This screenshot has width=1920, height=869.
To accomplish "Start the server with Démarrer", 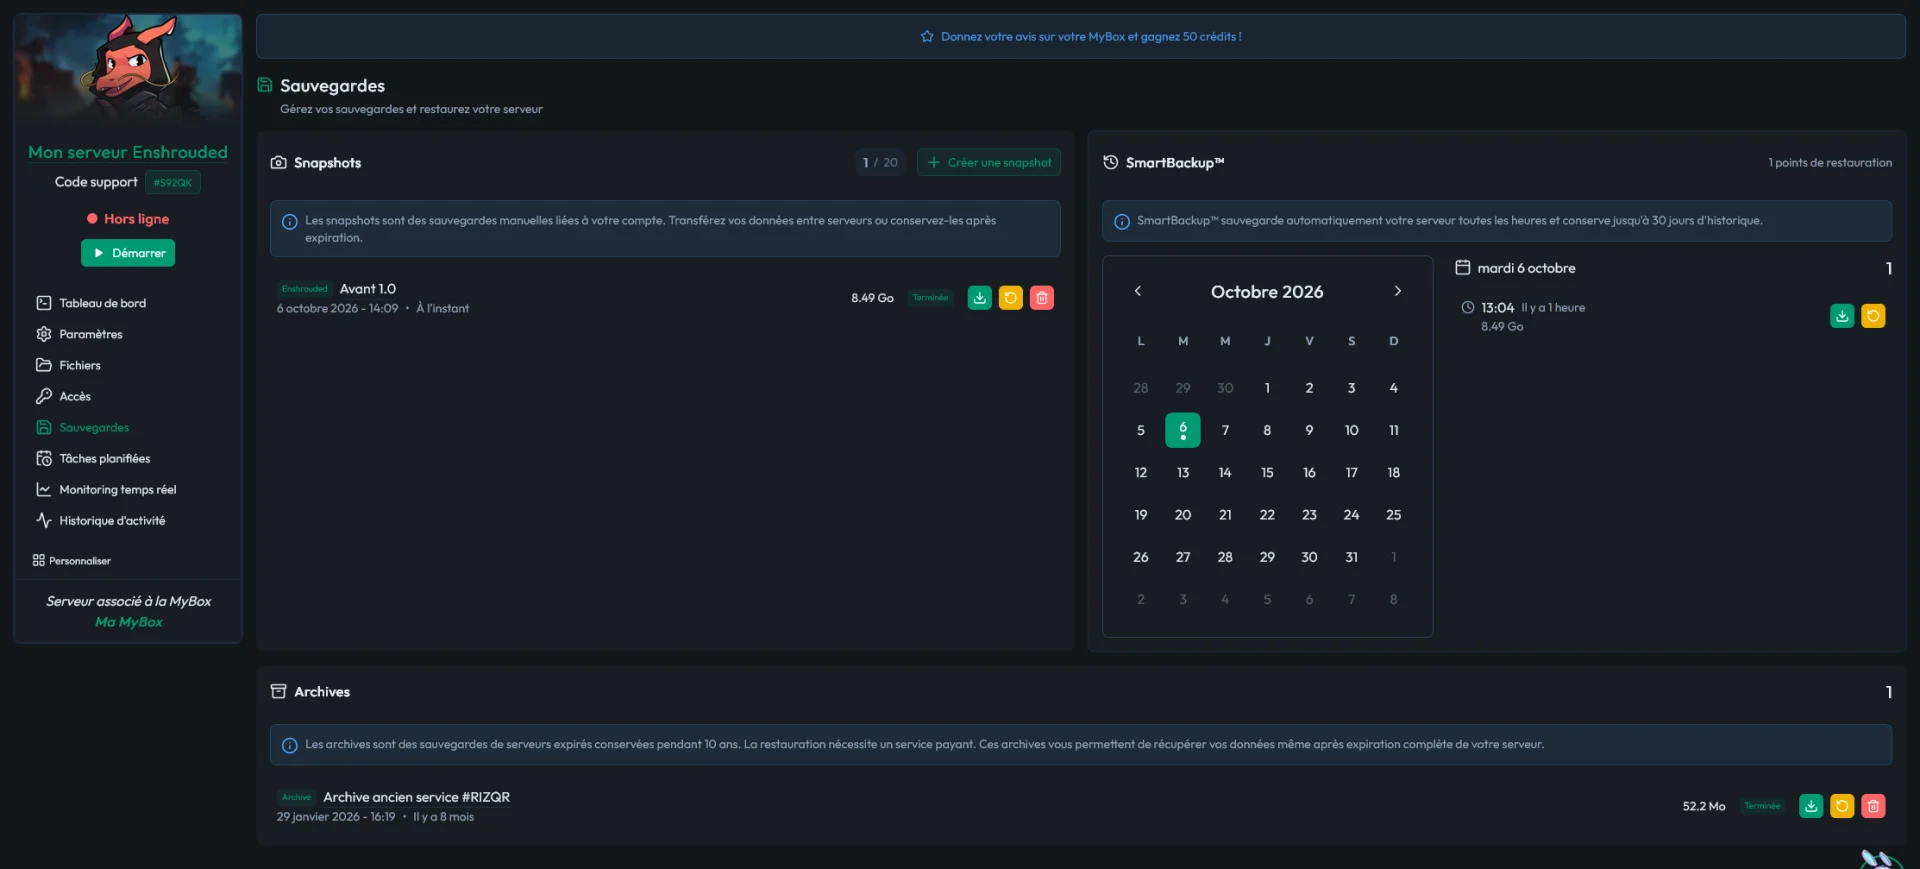I will click(x=128, y=253).
